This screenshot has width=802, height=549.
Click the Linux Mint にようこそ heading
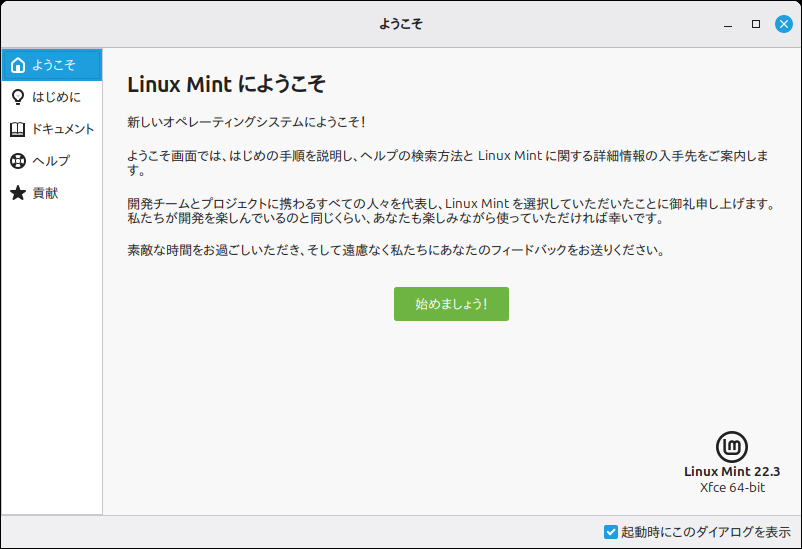pos(227,83)
